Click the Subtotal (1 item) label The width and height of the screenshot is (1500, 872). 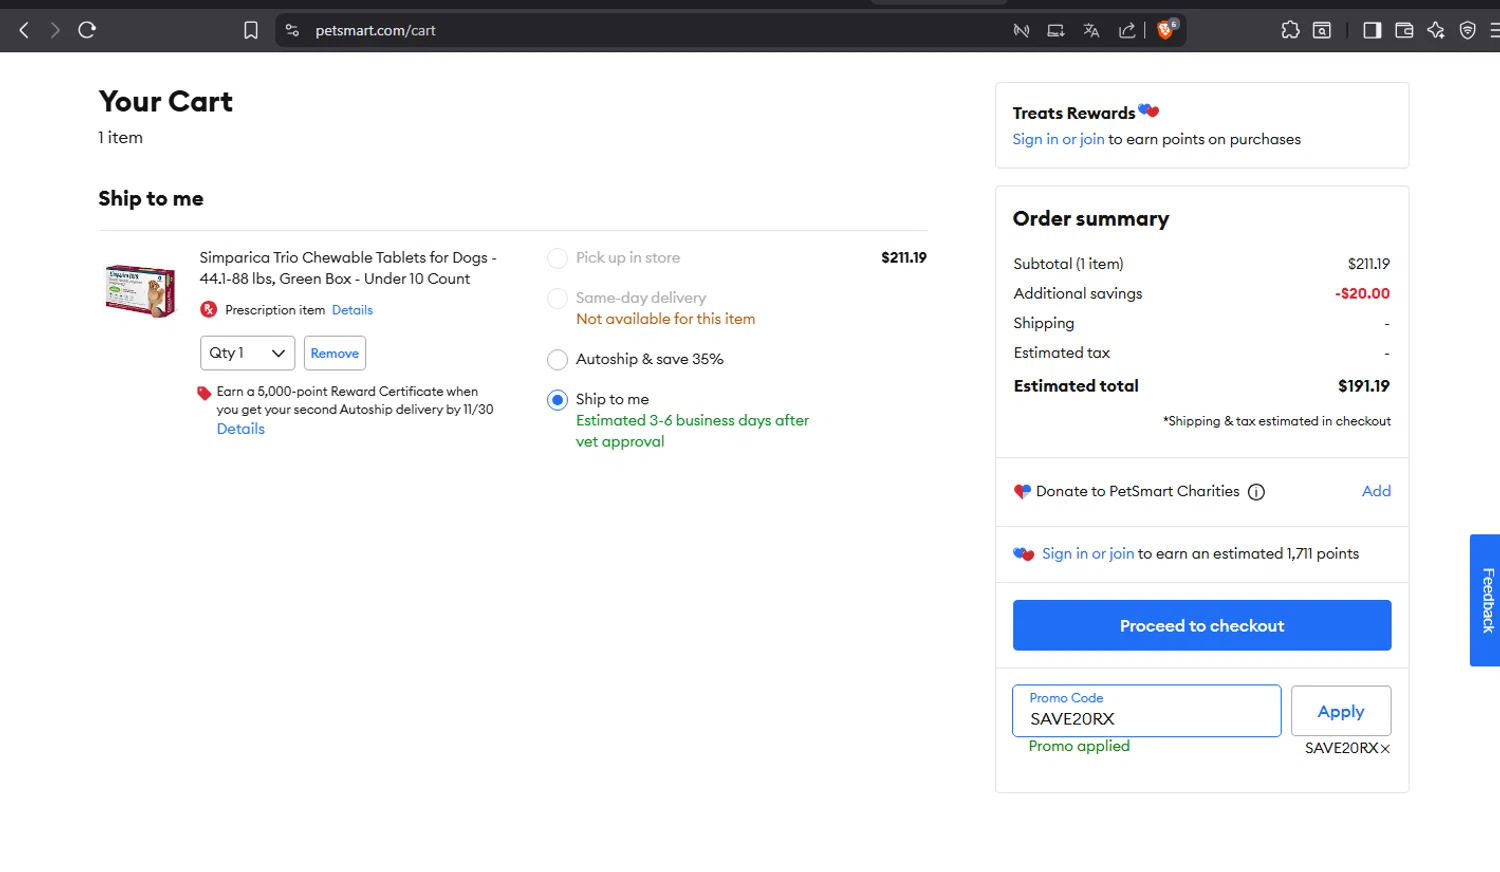1068,264
